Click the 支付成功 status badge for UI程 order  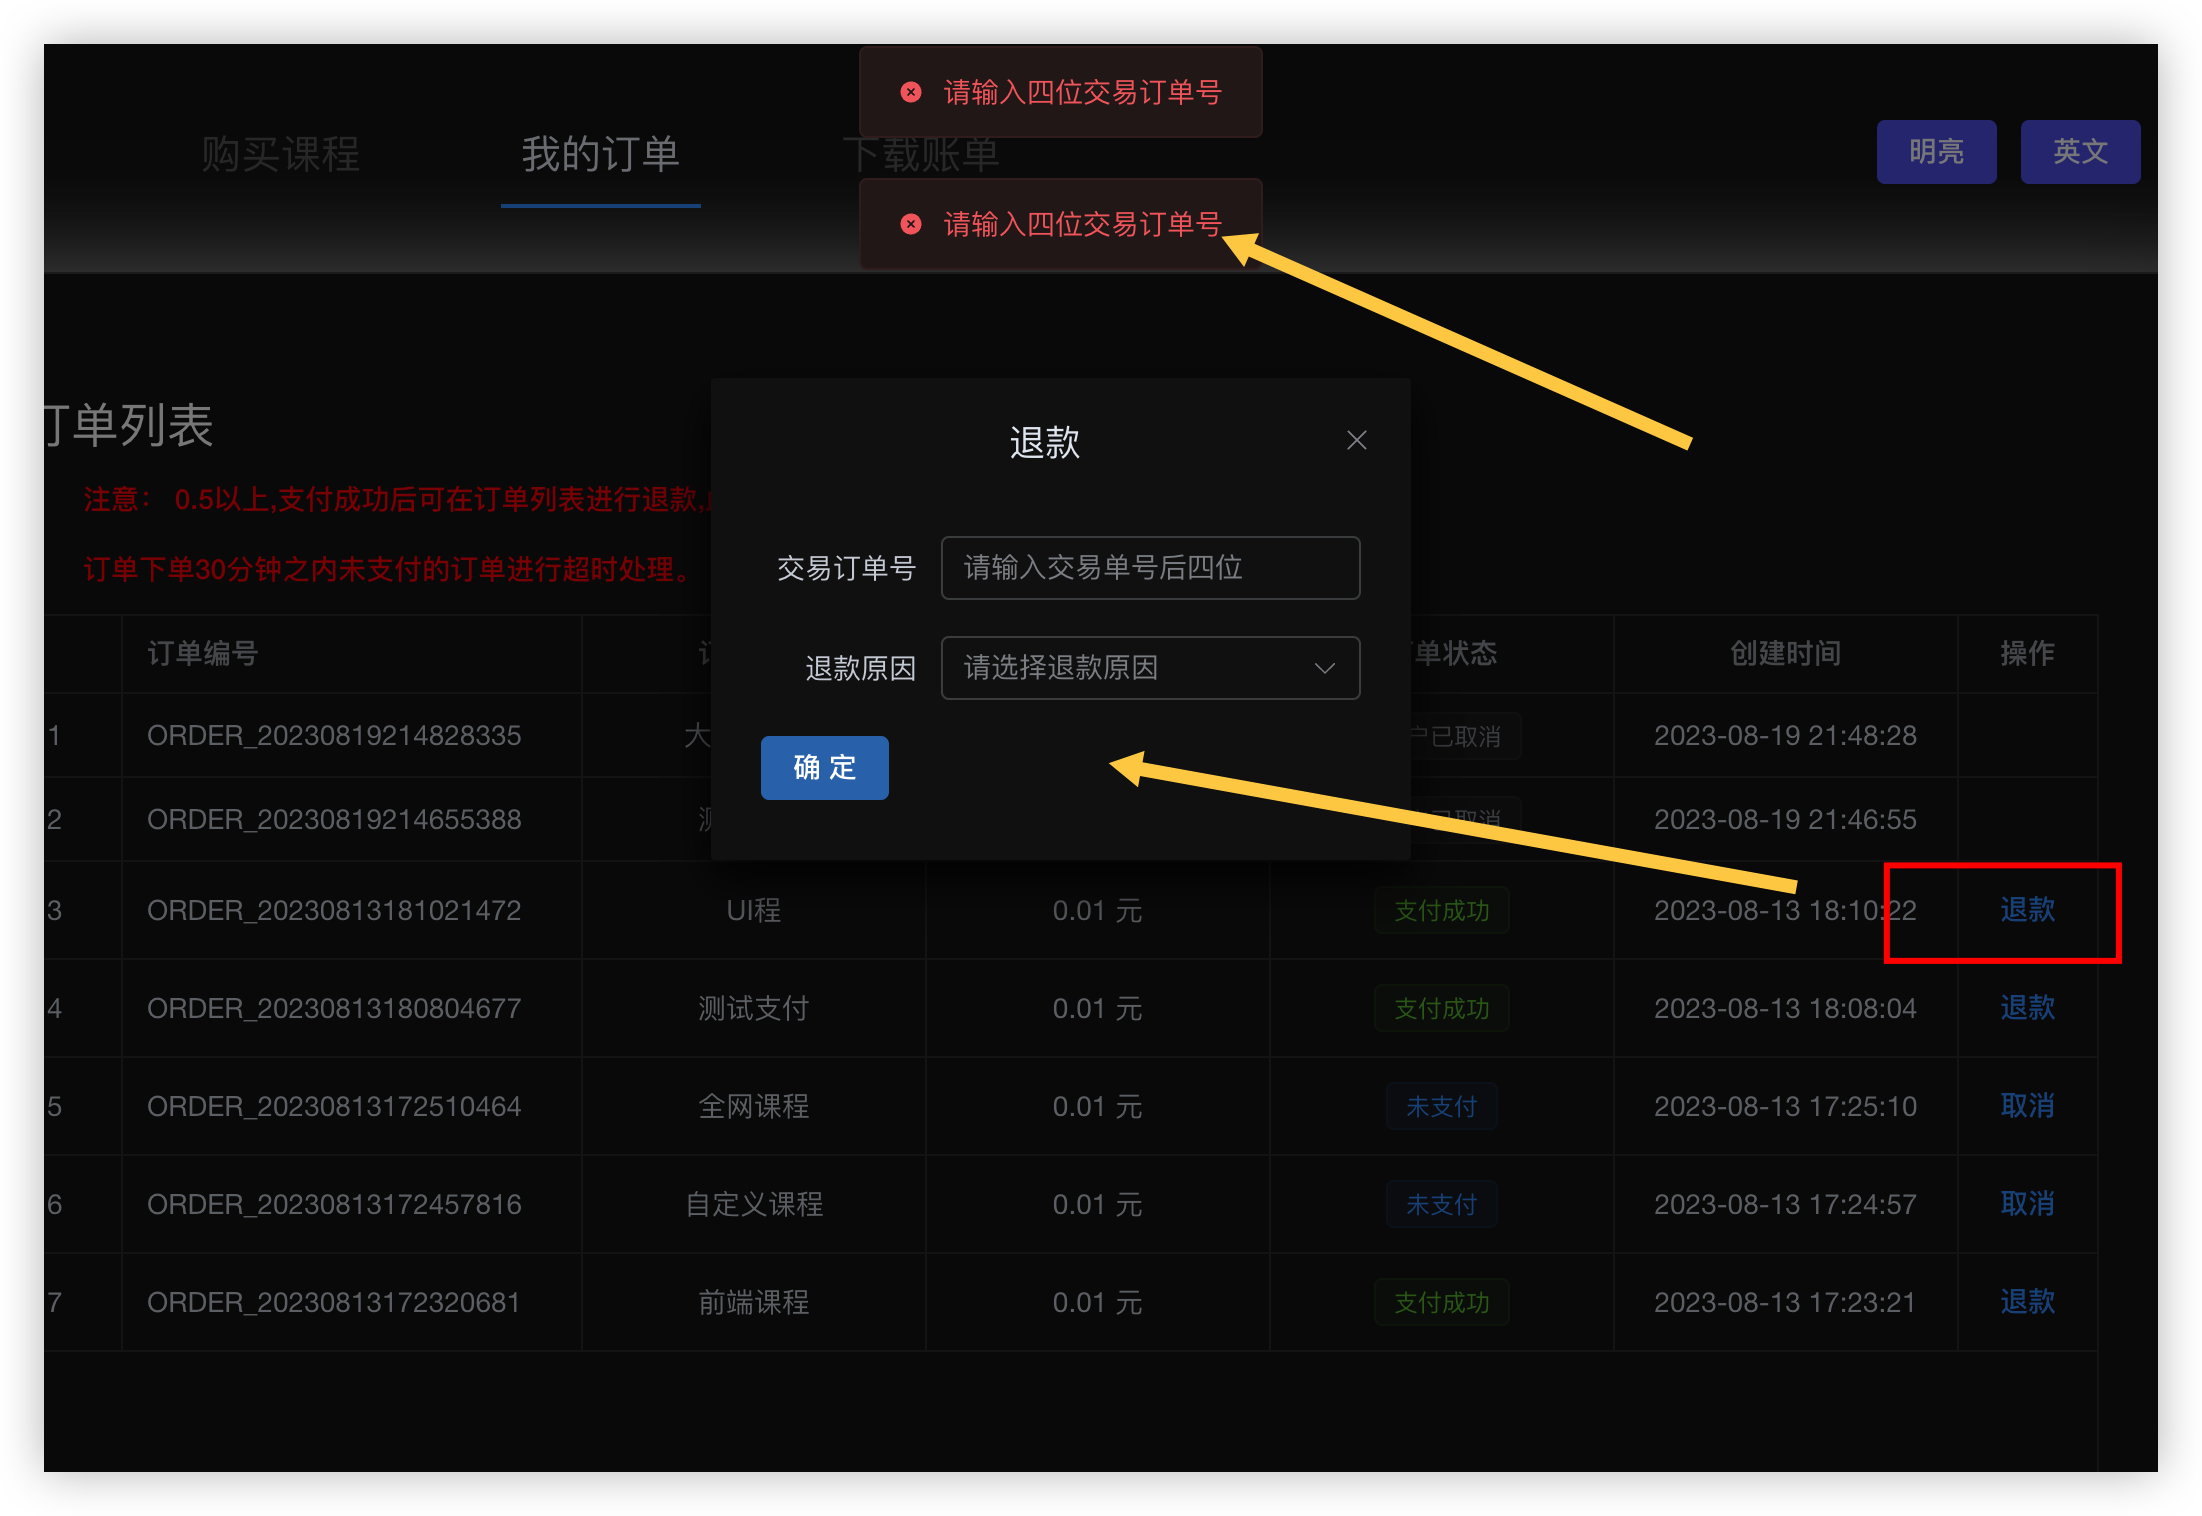(x=1441, y=910)
